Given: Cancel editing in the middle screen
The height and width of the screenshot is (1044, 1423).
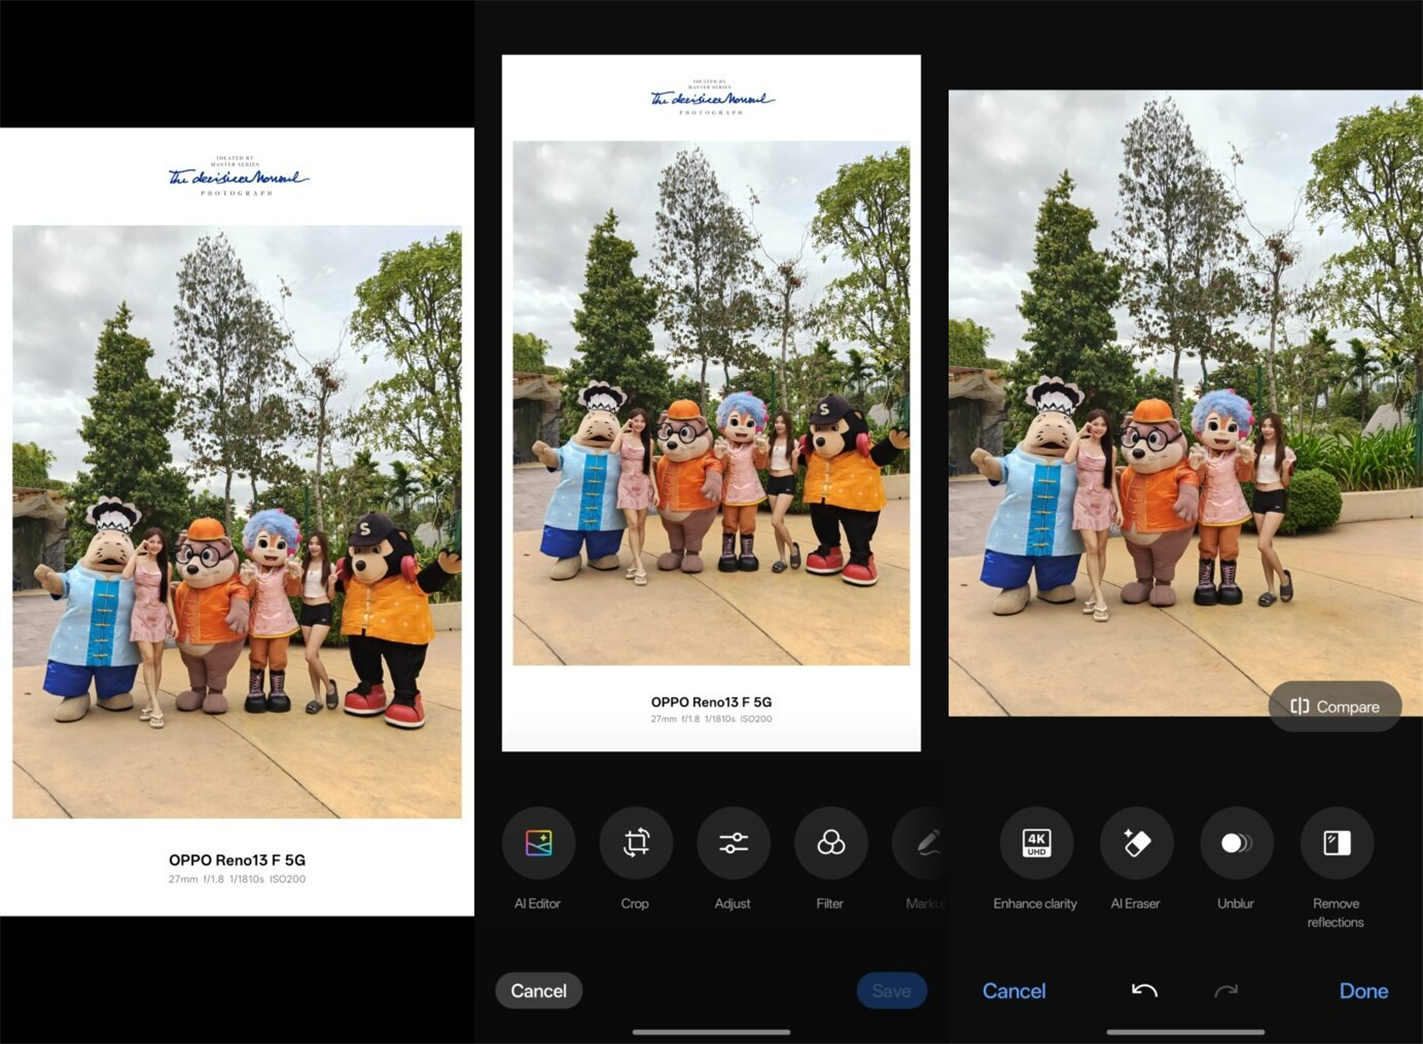Looking at the screenshot, I should (539, 990).
